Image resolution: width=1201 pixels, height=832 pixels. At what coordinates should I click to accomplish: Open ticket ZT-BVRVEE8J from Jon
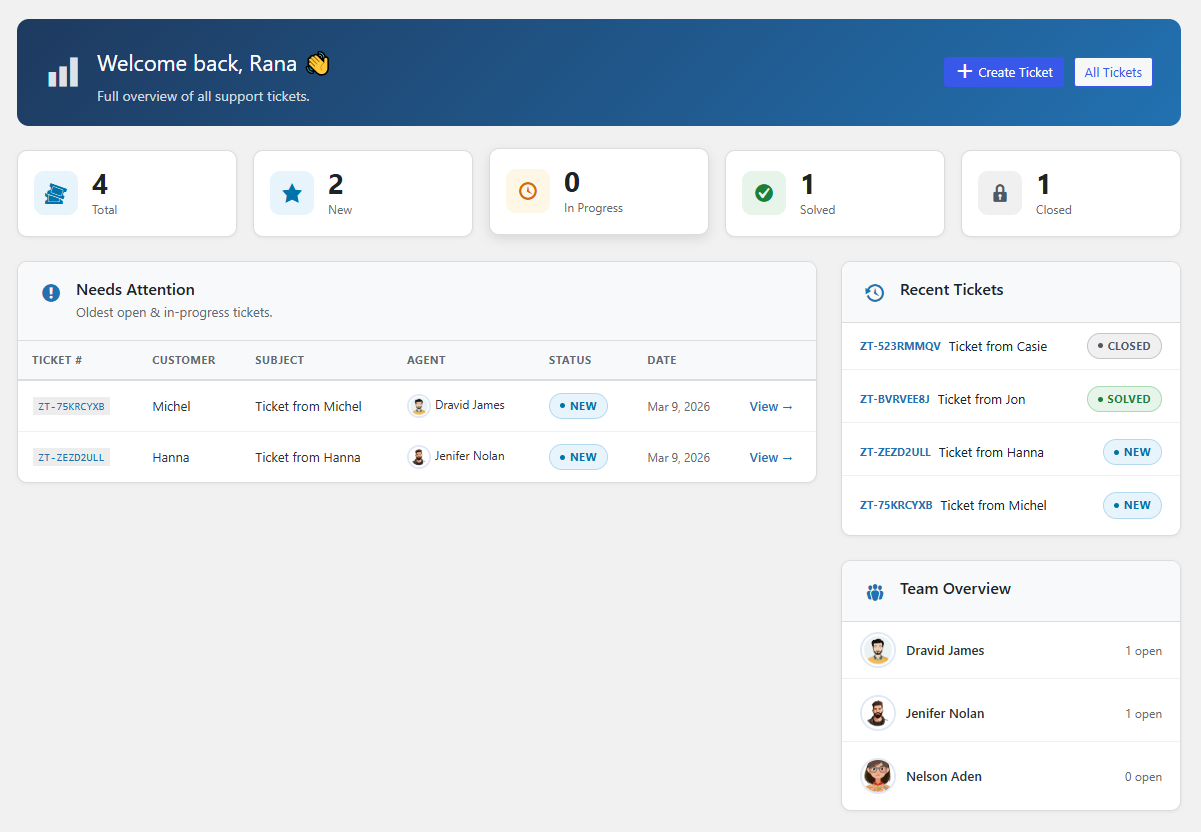pos(894,399)
